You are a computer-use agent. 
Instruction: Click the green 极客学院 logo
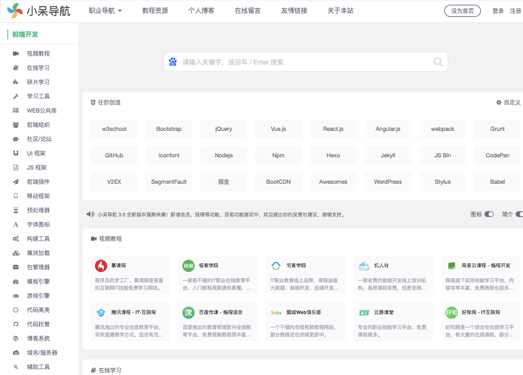pos(188,266)
